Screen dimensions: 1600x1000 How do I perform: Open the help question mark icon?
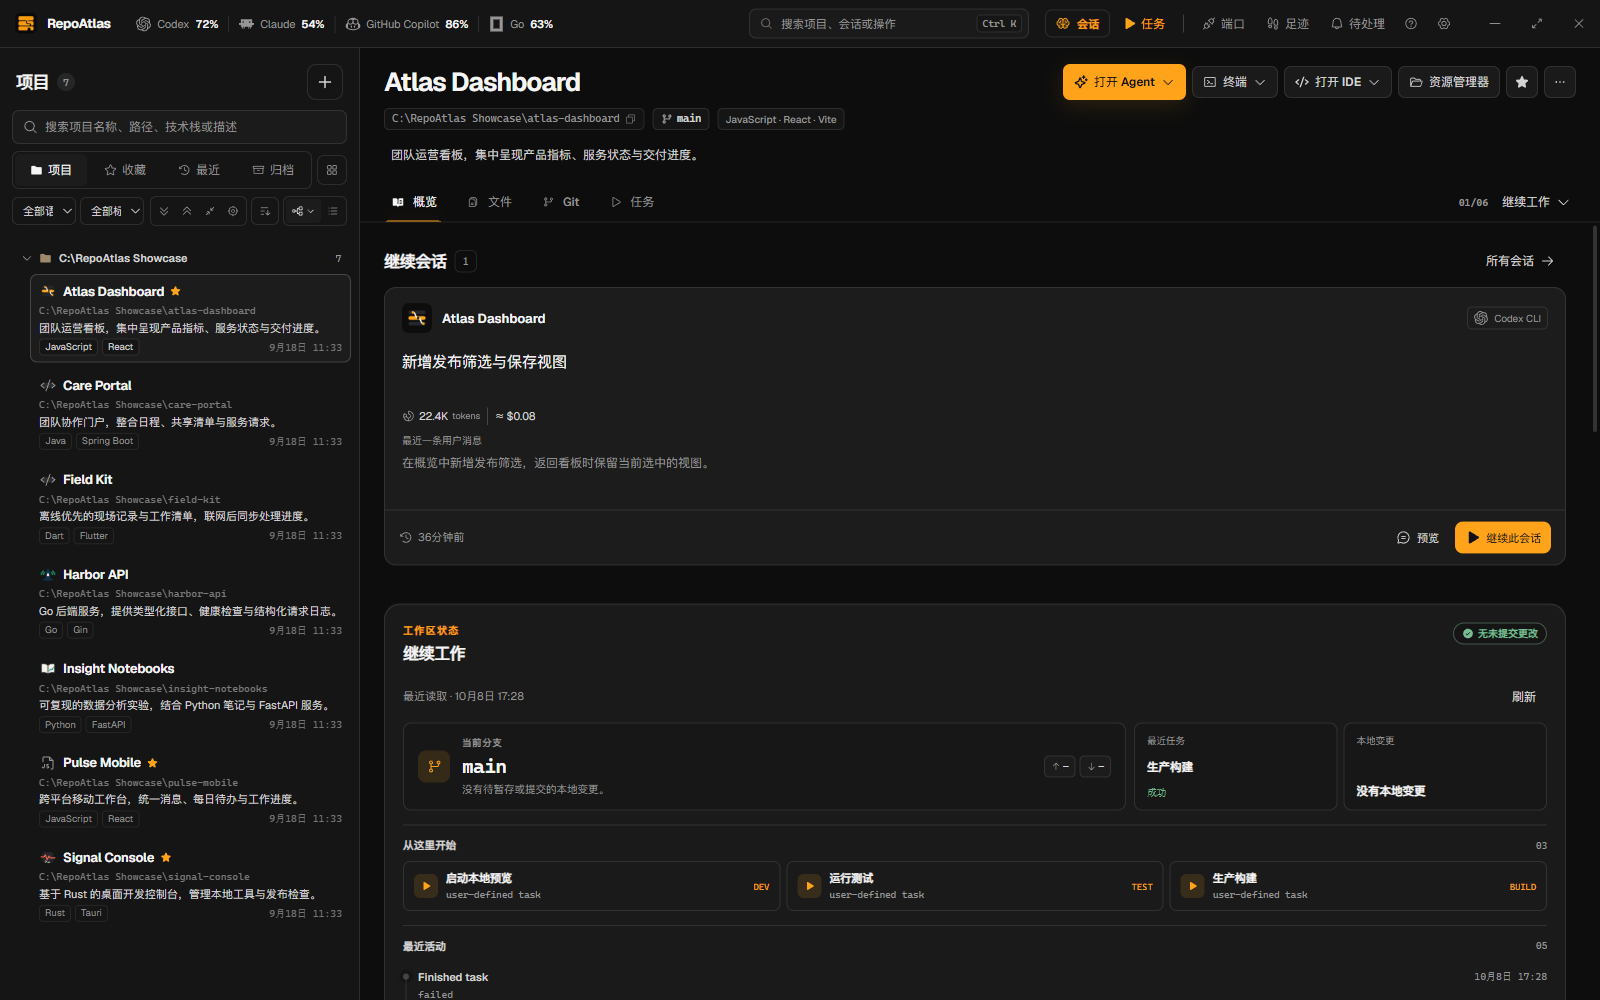pos(1411,24)
